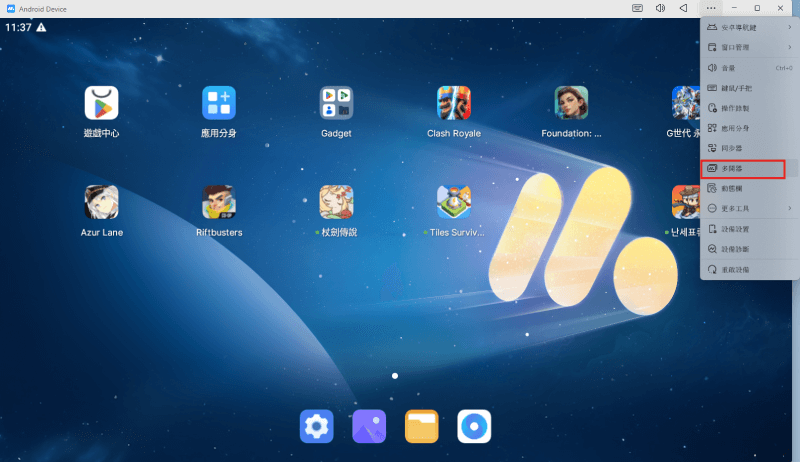Click the keyboard mapping icon in title bar
Image resolution: width=800 pixels, height=462 pixels.
pos(637,8)
